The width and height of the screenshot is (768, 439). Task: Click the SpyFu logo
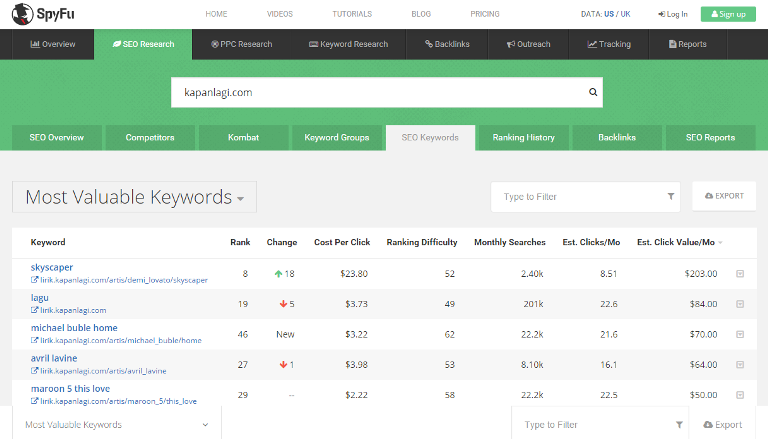pos(43,14)
